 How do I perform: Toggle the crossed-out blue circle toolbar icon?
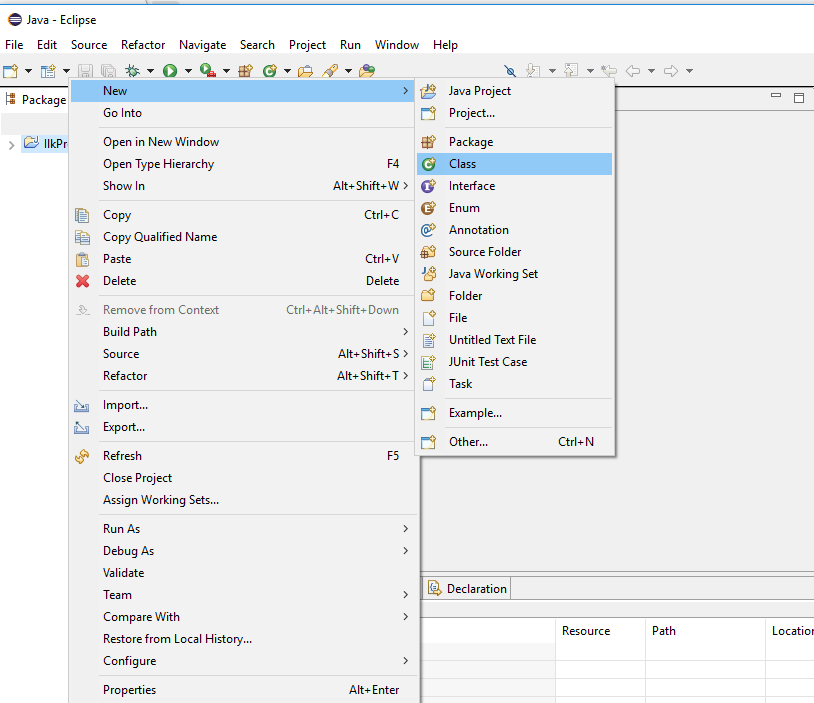510,71
